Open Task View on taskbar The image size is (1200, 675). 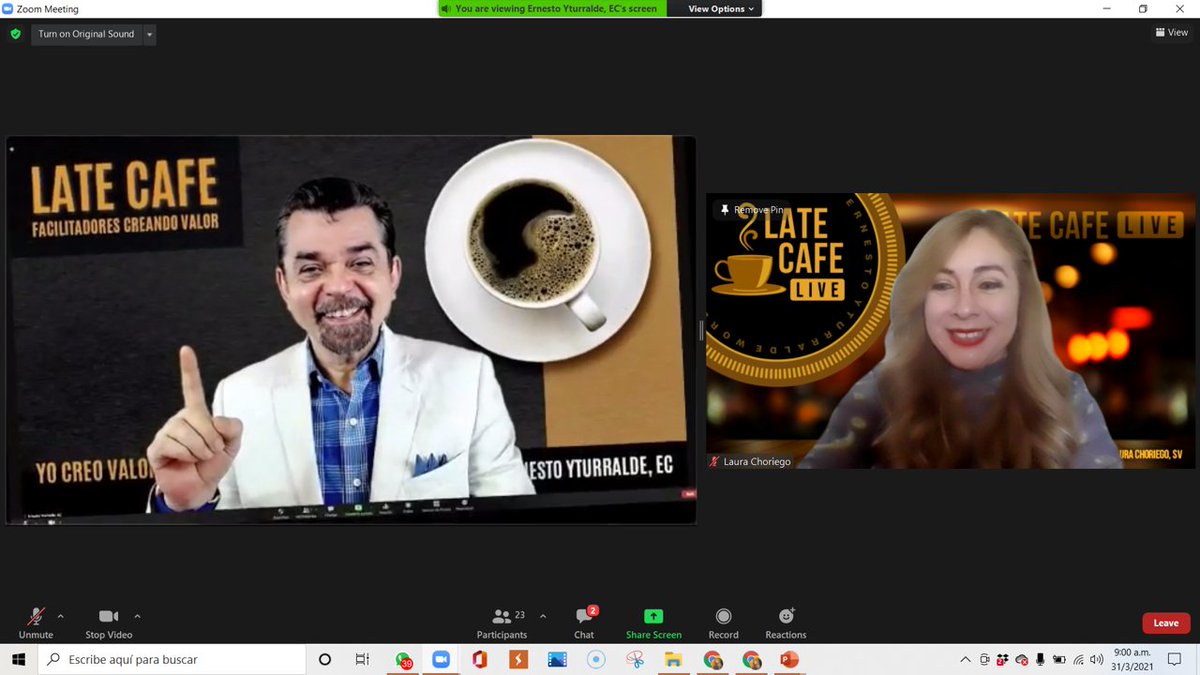coord(362,660)
